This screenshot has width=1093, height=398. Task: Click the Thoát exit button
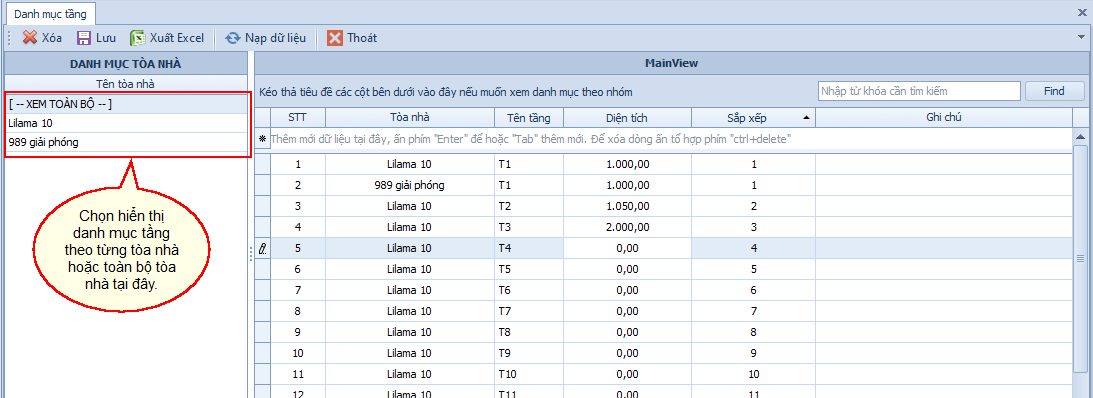[352, 38]
